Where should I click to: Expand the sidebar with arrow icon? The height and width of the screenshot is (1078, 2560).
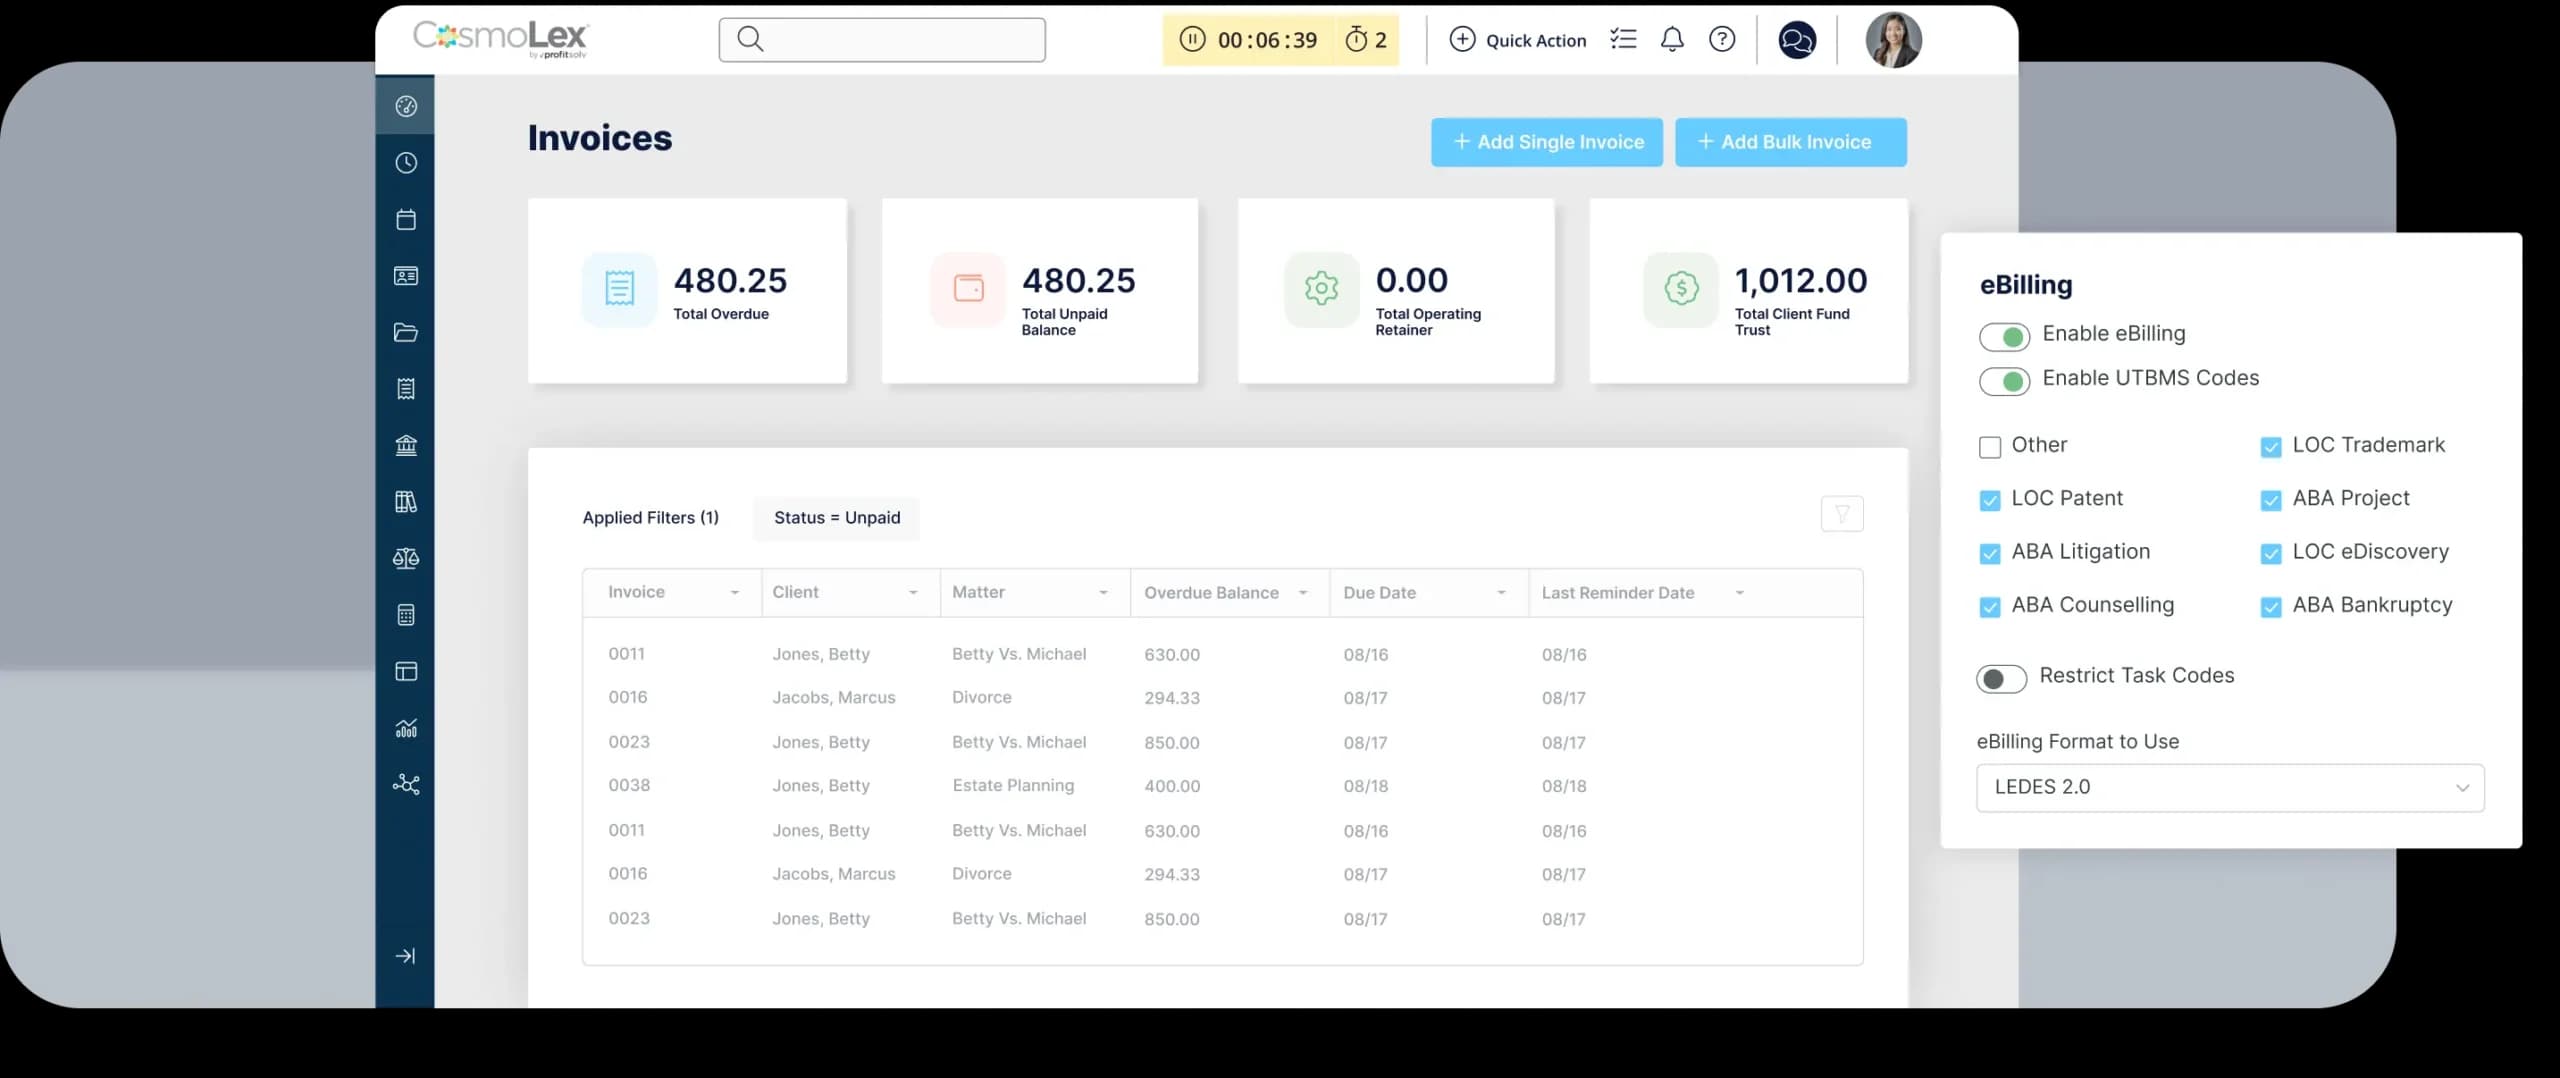[405, 956]
